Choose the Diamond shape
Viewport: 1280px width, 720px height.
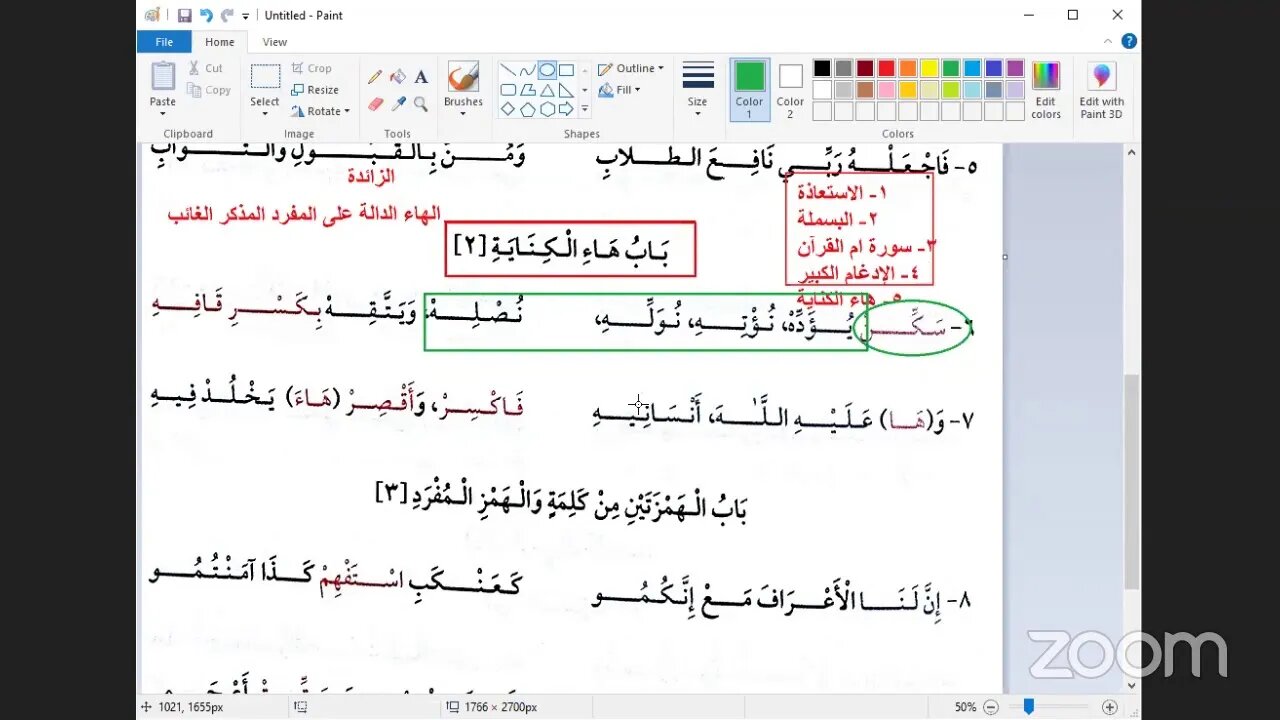coord(508,109)
